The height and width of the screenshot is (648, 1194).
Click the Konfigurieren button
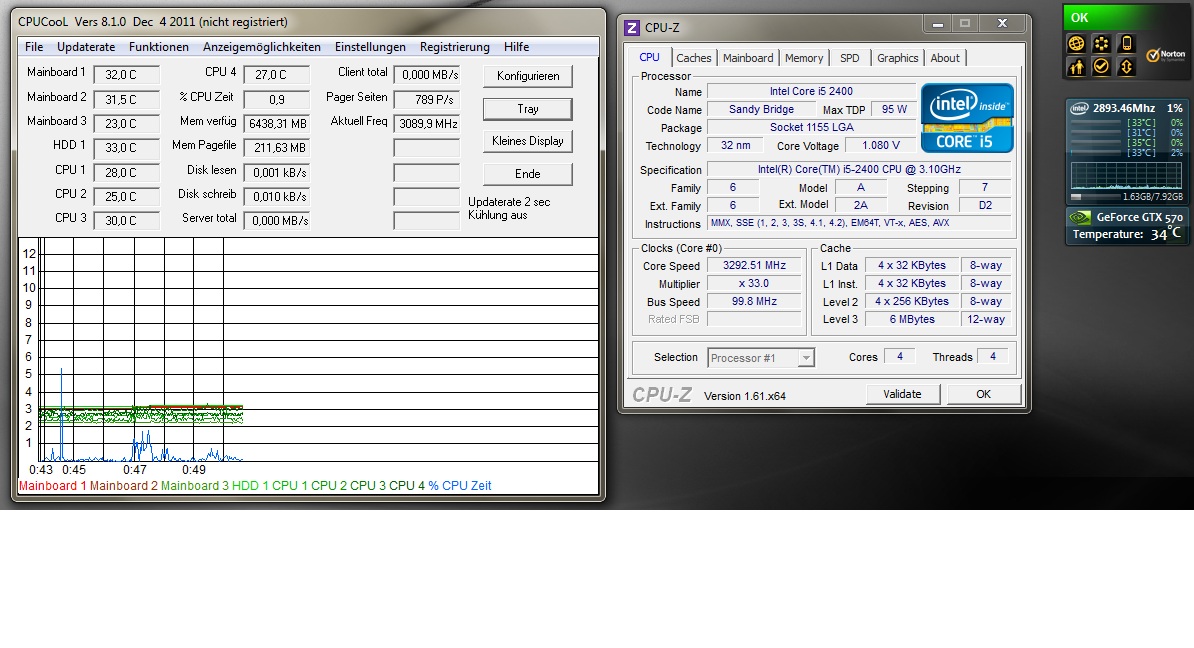tap(528, 76)
